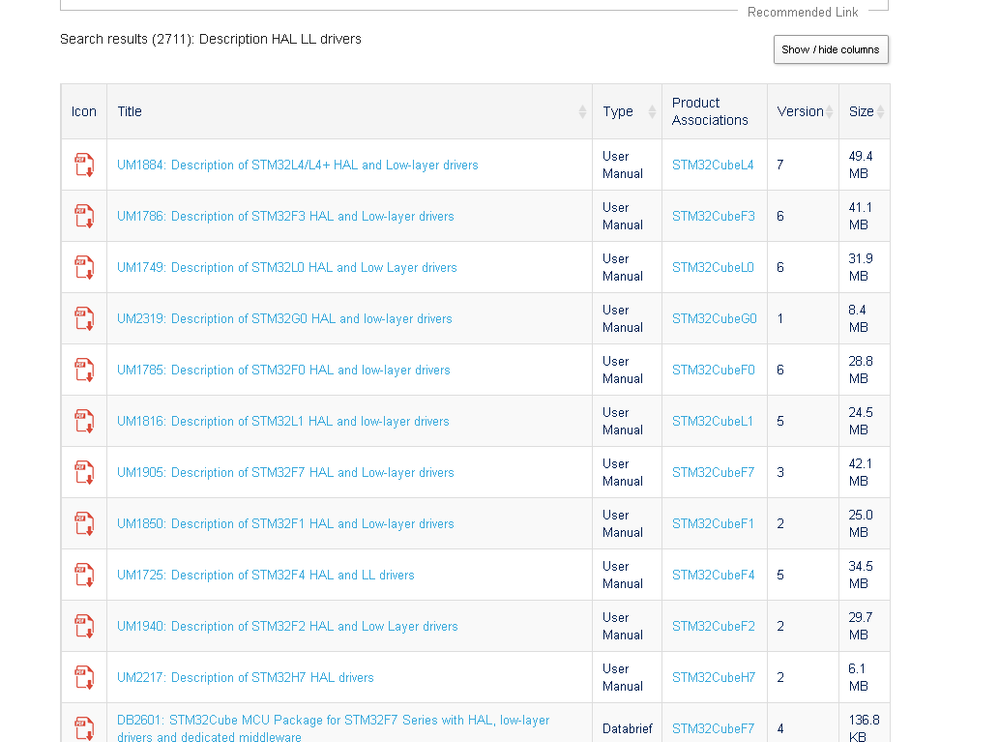Screen dimensions: 999x742
Task: Click the Recommended Link label
Action: [803, 12]
